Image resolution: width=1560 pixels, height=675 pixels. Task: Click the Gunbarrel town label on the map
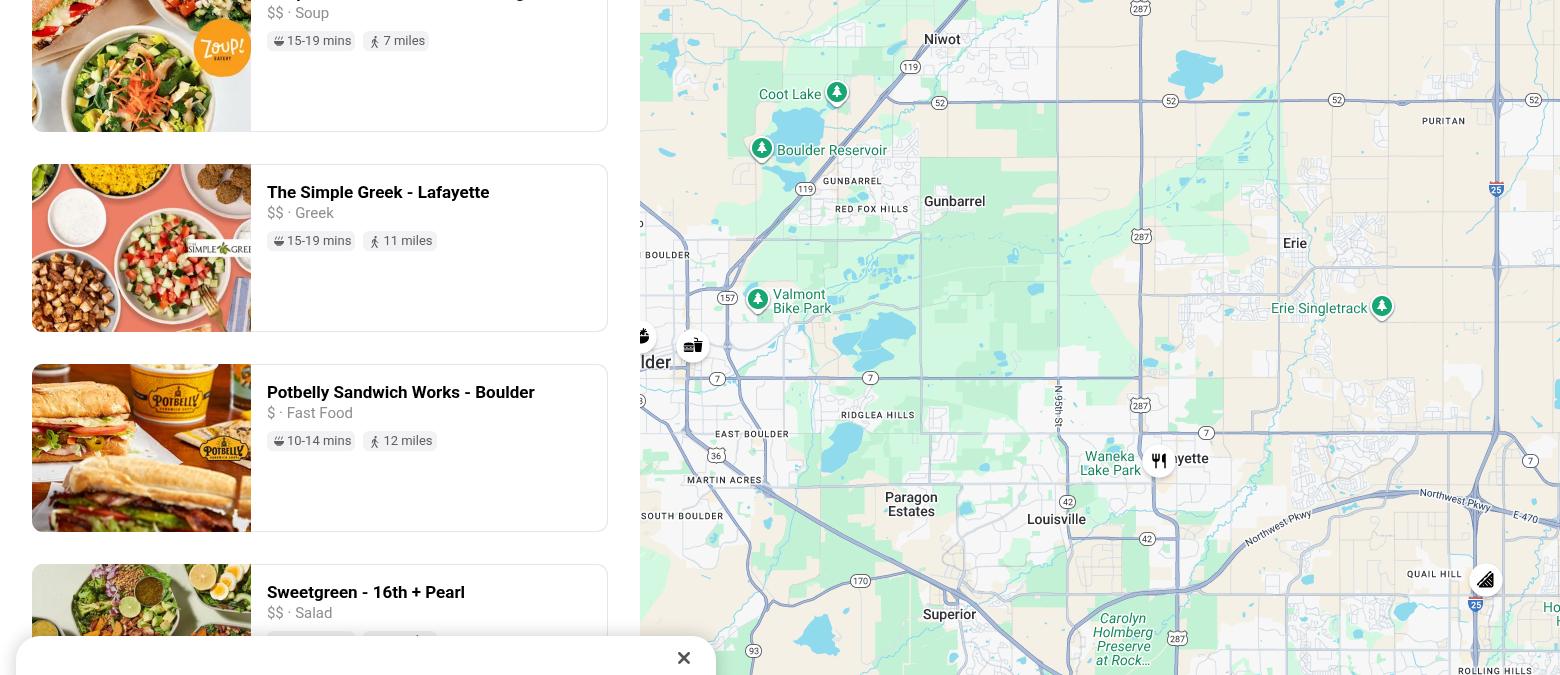955,201
